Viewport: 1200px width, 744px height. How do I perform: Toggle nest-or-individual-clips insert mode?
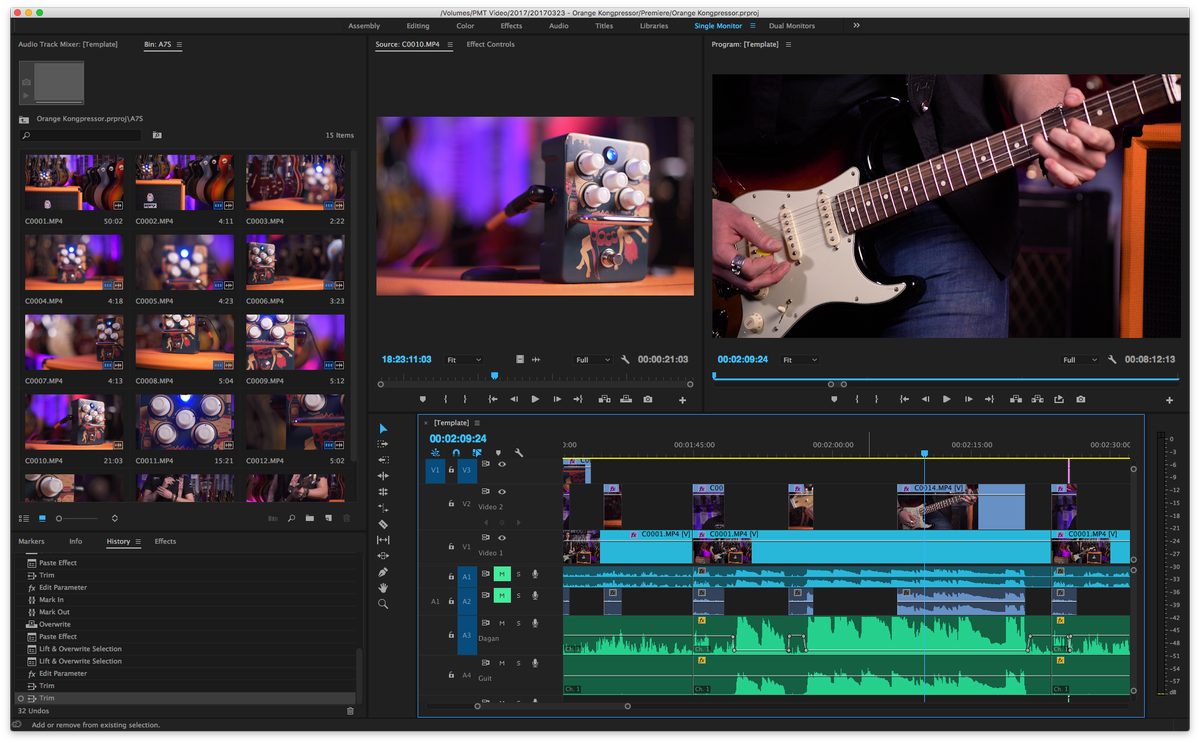(436, 453)
